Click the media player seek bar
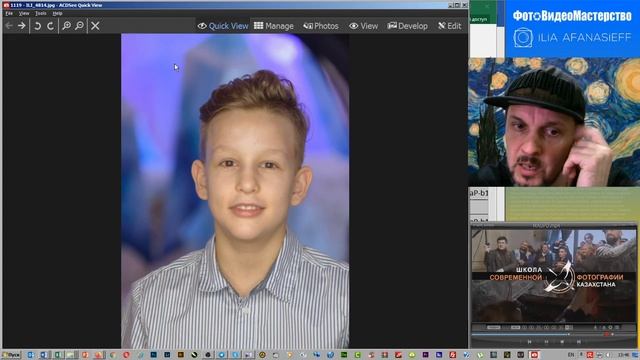Screen dimensions: 640x360 [x=536, y=334]
